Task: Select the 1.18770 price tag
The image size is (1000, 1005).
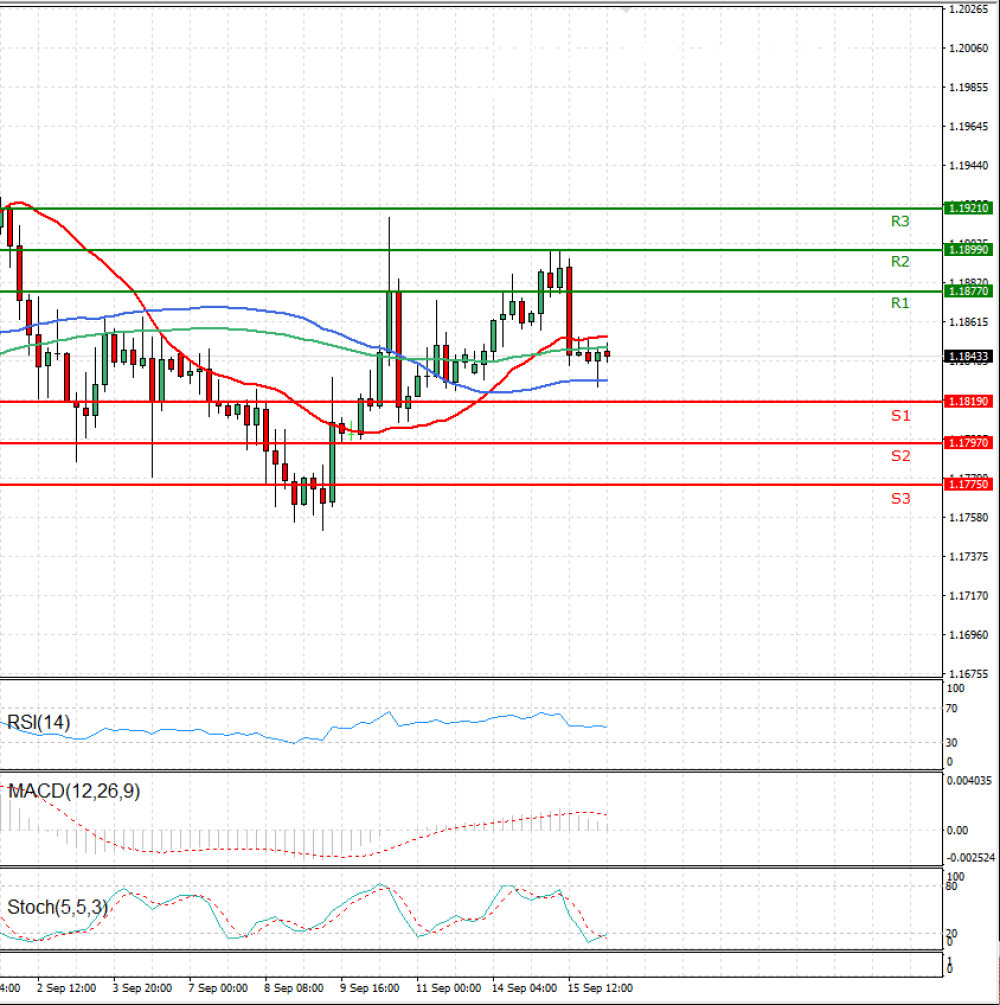Action: point(968,291)
